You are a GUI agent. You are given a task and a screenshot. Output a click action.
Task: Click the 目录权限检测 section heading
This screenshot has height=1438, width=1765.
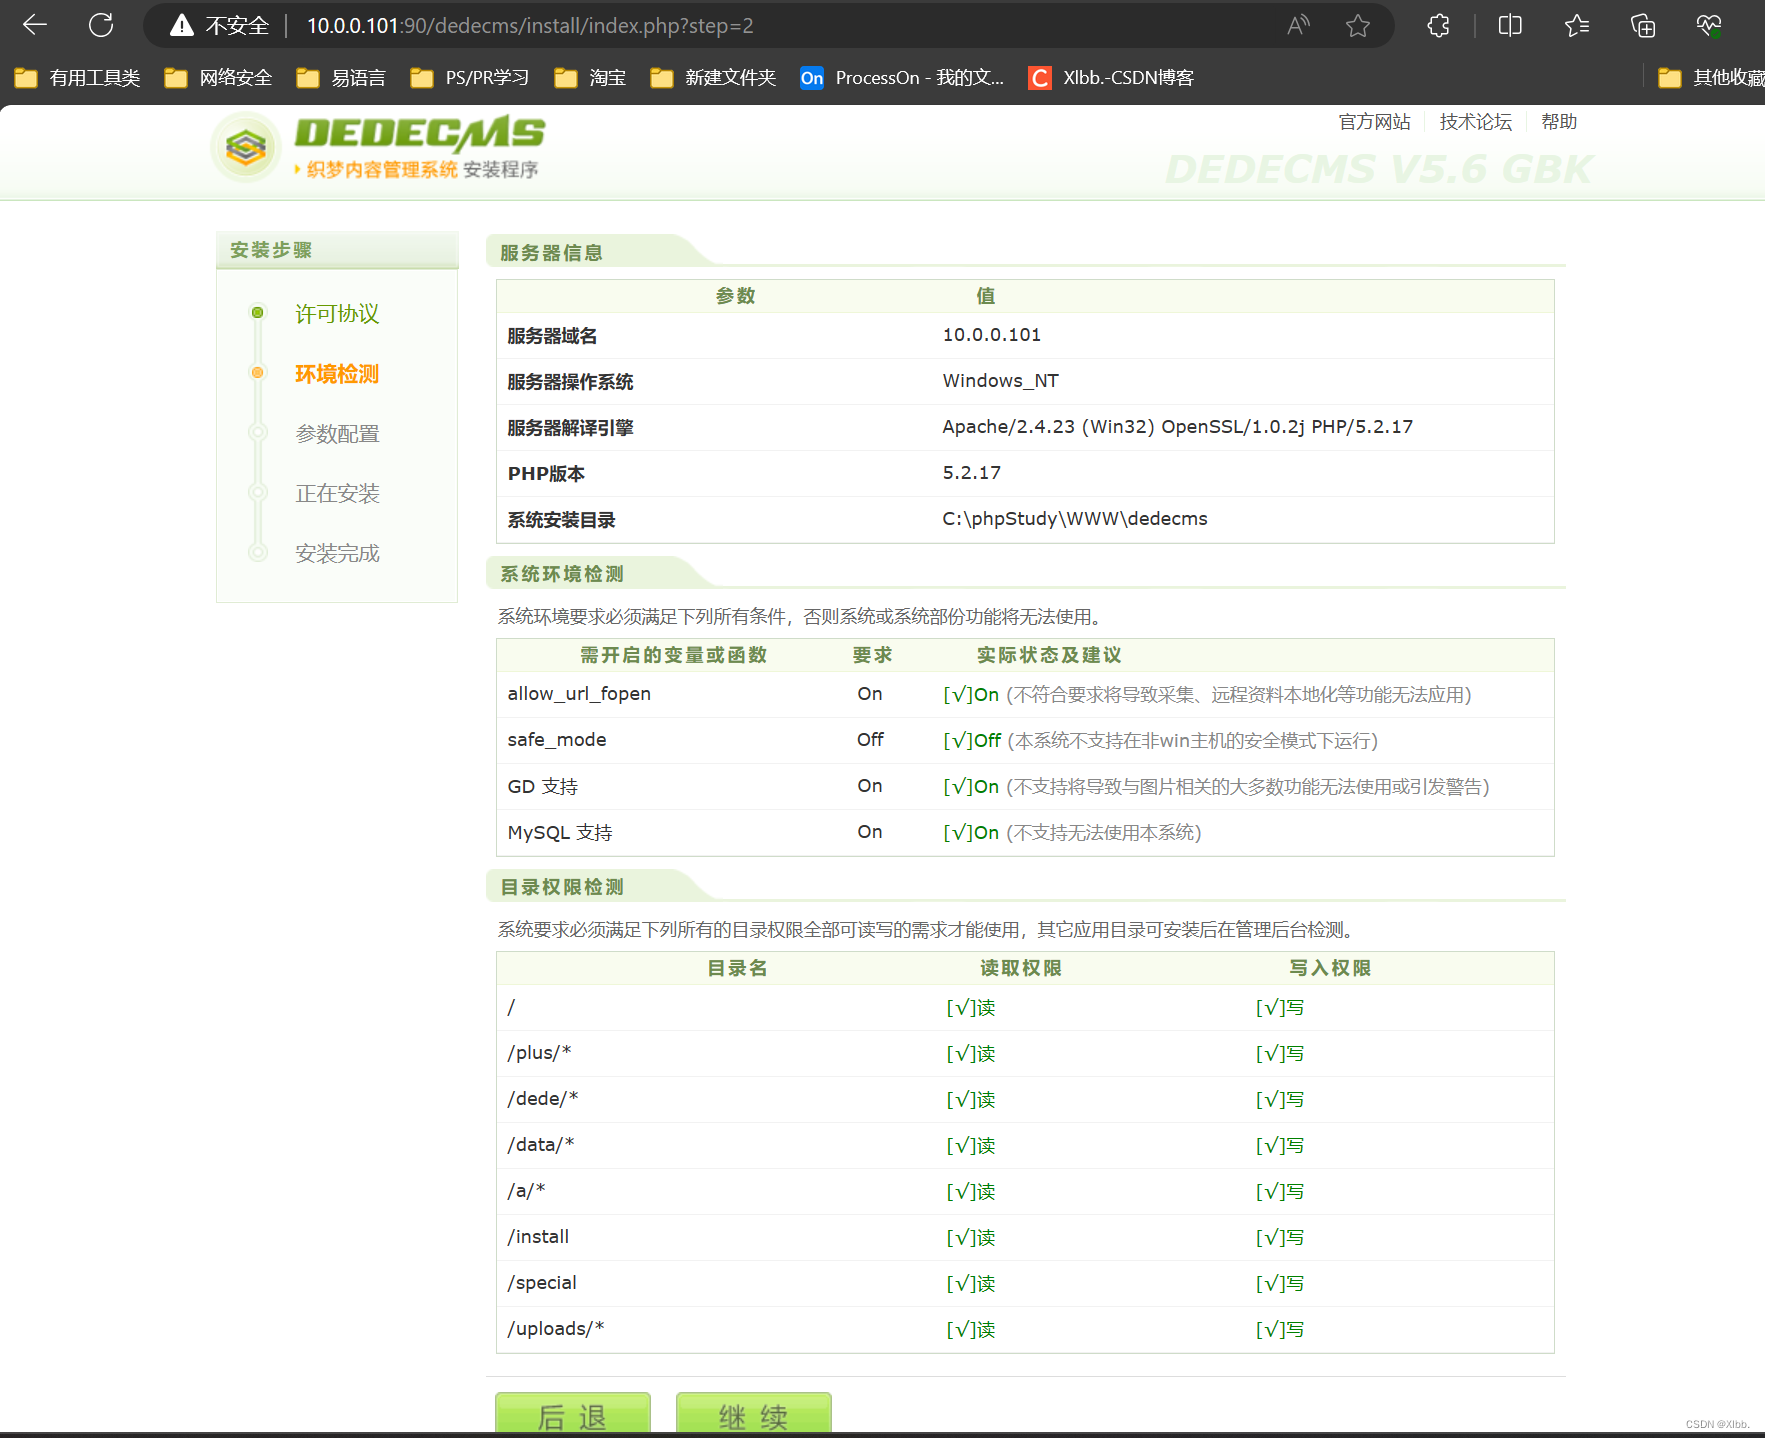click(x=562, y=887)
